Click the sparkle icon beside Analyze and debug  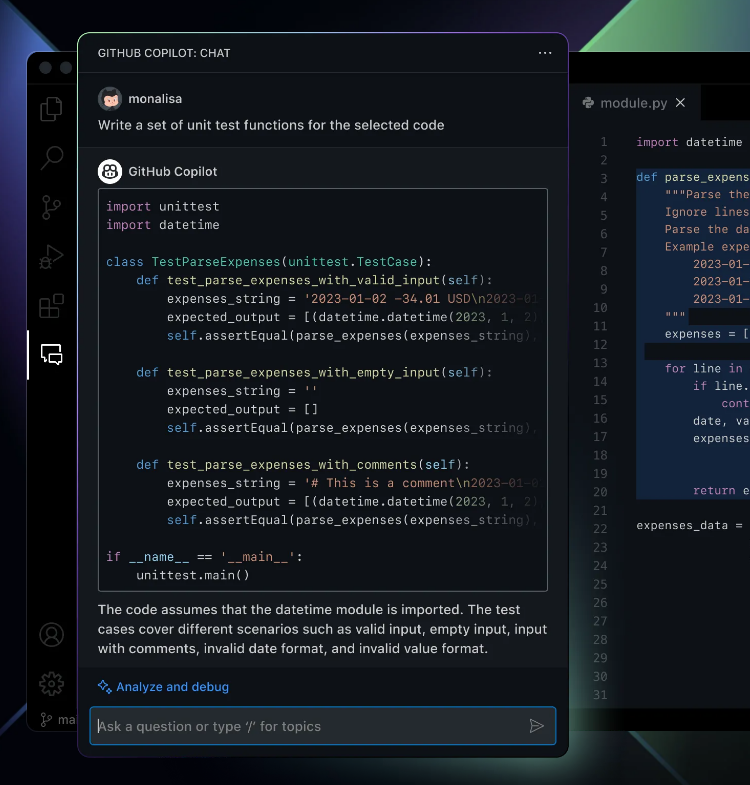105,687
